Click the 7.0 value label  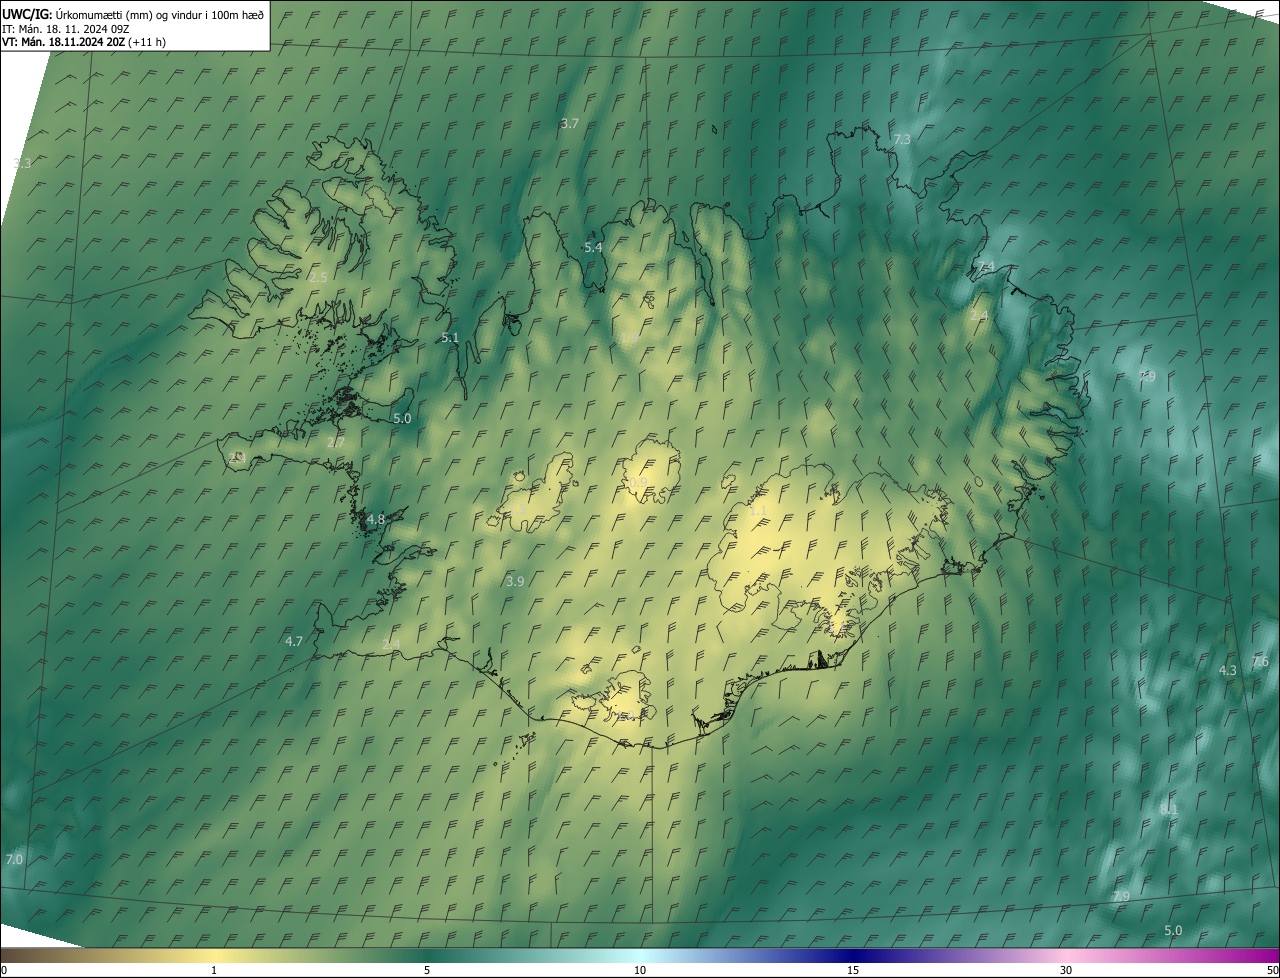point(14,859)
